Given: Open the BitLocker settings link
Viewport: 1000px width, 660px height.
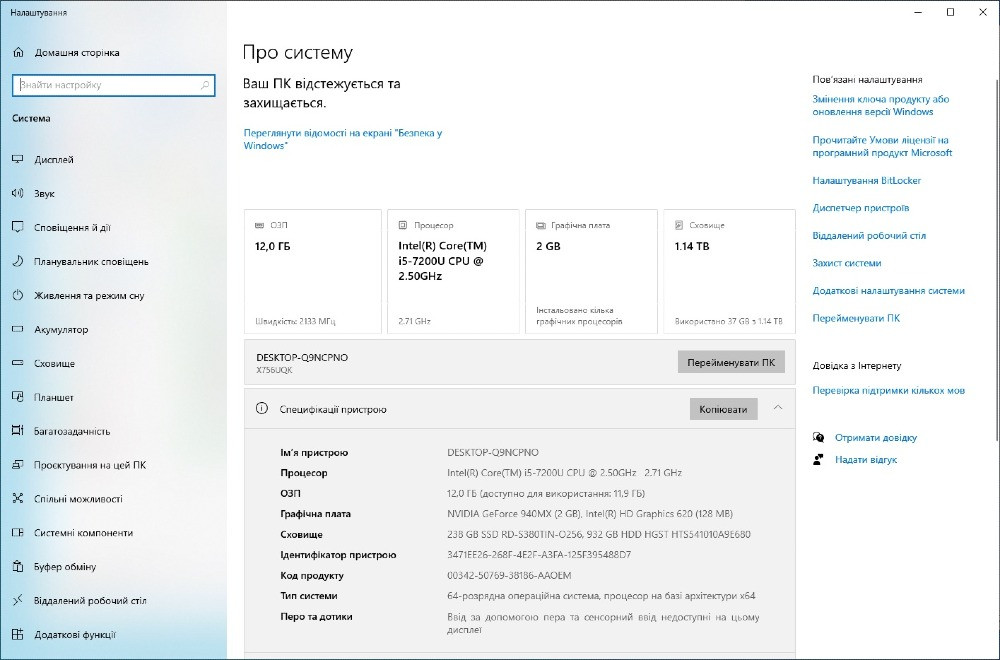Looking at the screenshot, I should [866, 180].
